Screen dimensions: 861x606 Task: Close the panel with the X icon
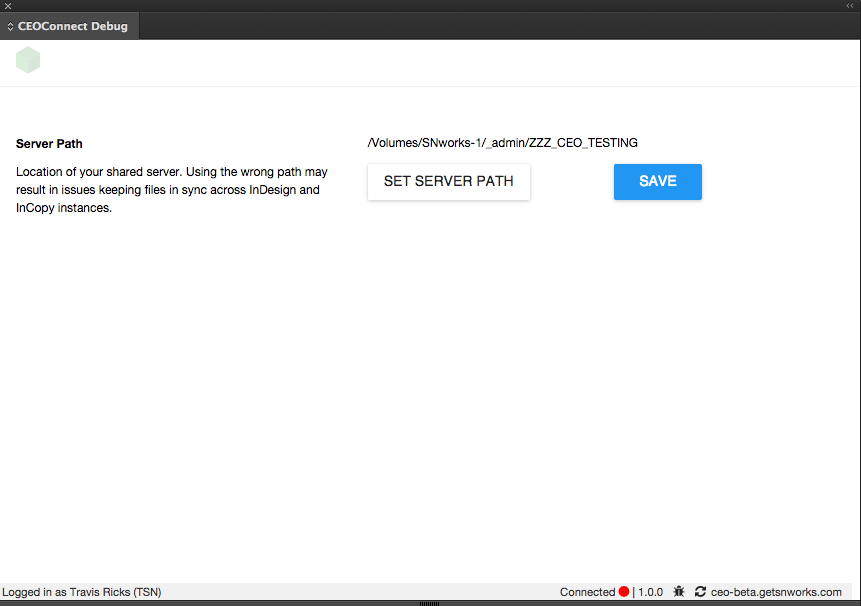8,6
